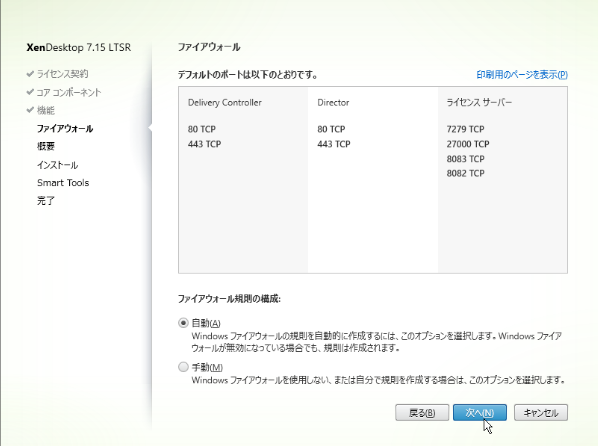This screenshot has height=446, width=598.
Task: Click the ファイアウォール規則の構成 label
Action: click(229, 299)
